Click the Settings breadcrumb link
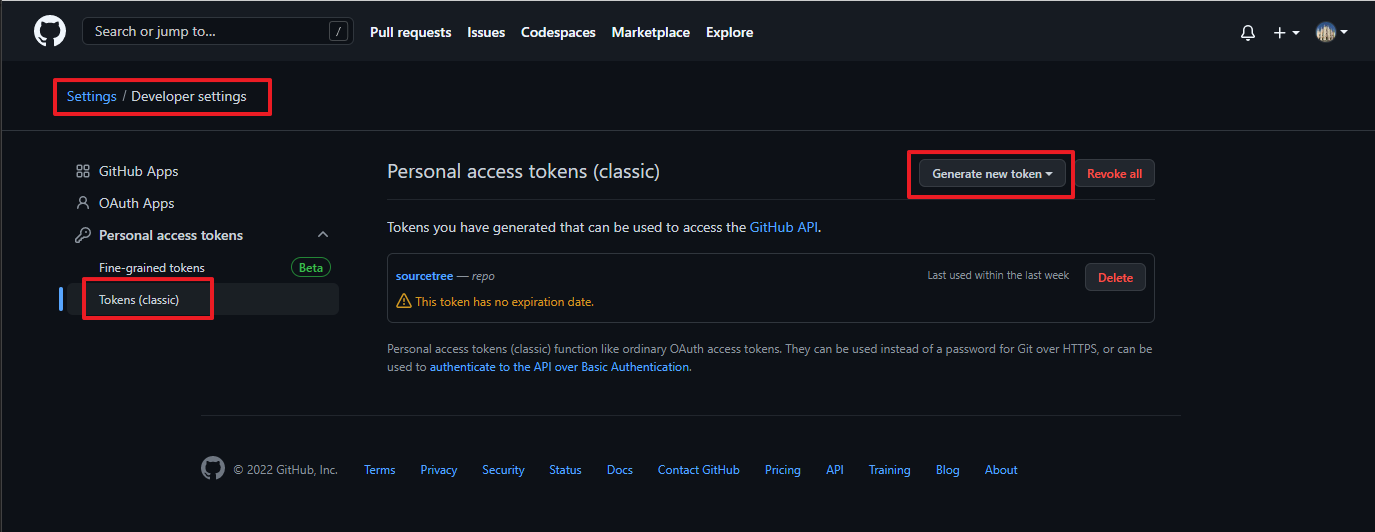The image size is (1375, 532). (92, 96)
